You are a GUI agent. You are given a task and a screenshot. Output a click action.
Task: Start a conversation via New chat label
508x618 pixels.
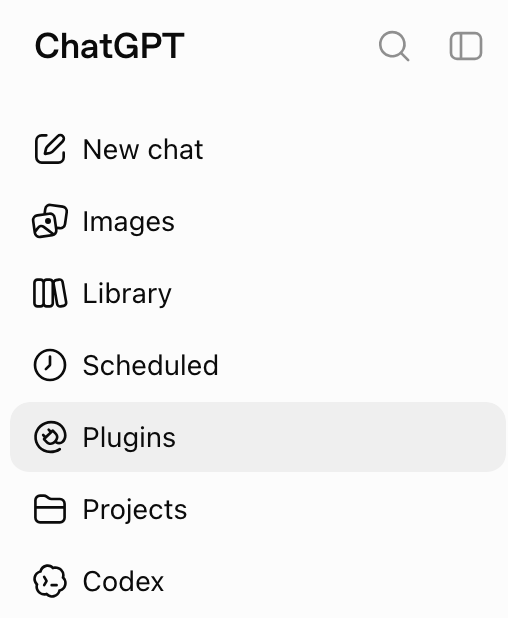143,149
